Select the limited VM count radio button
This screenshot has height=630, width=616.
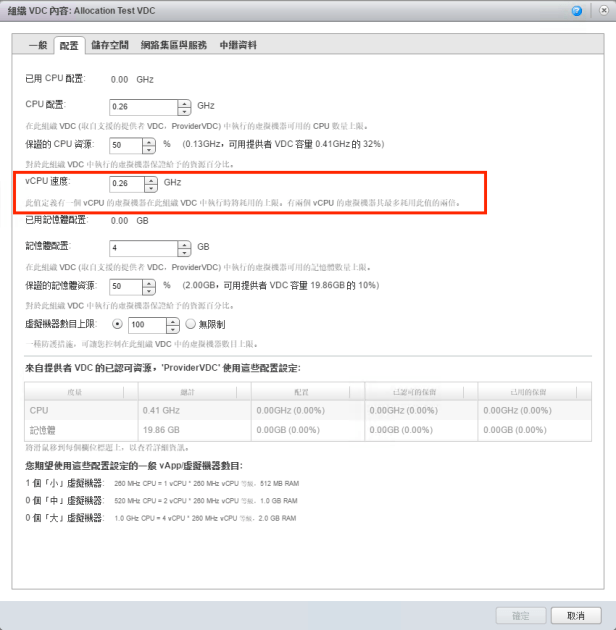pyautogui.click(x=118, y=325)
